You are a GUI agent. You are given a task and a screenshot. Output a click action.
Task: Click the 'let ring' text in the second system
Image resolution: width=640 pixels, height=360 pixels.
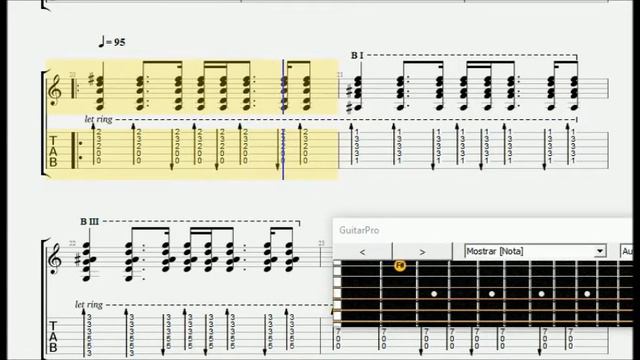(x=89, y=304)
